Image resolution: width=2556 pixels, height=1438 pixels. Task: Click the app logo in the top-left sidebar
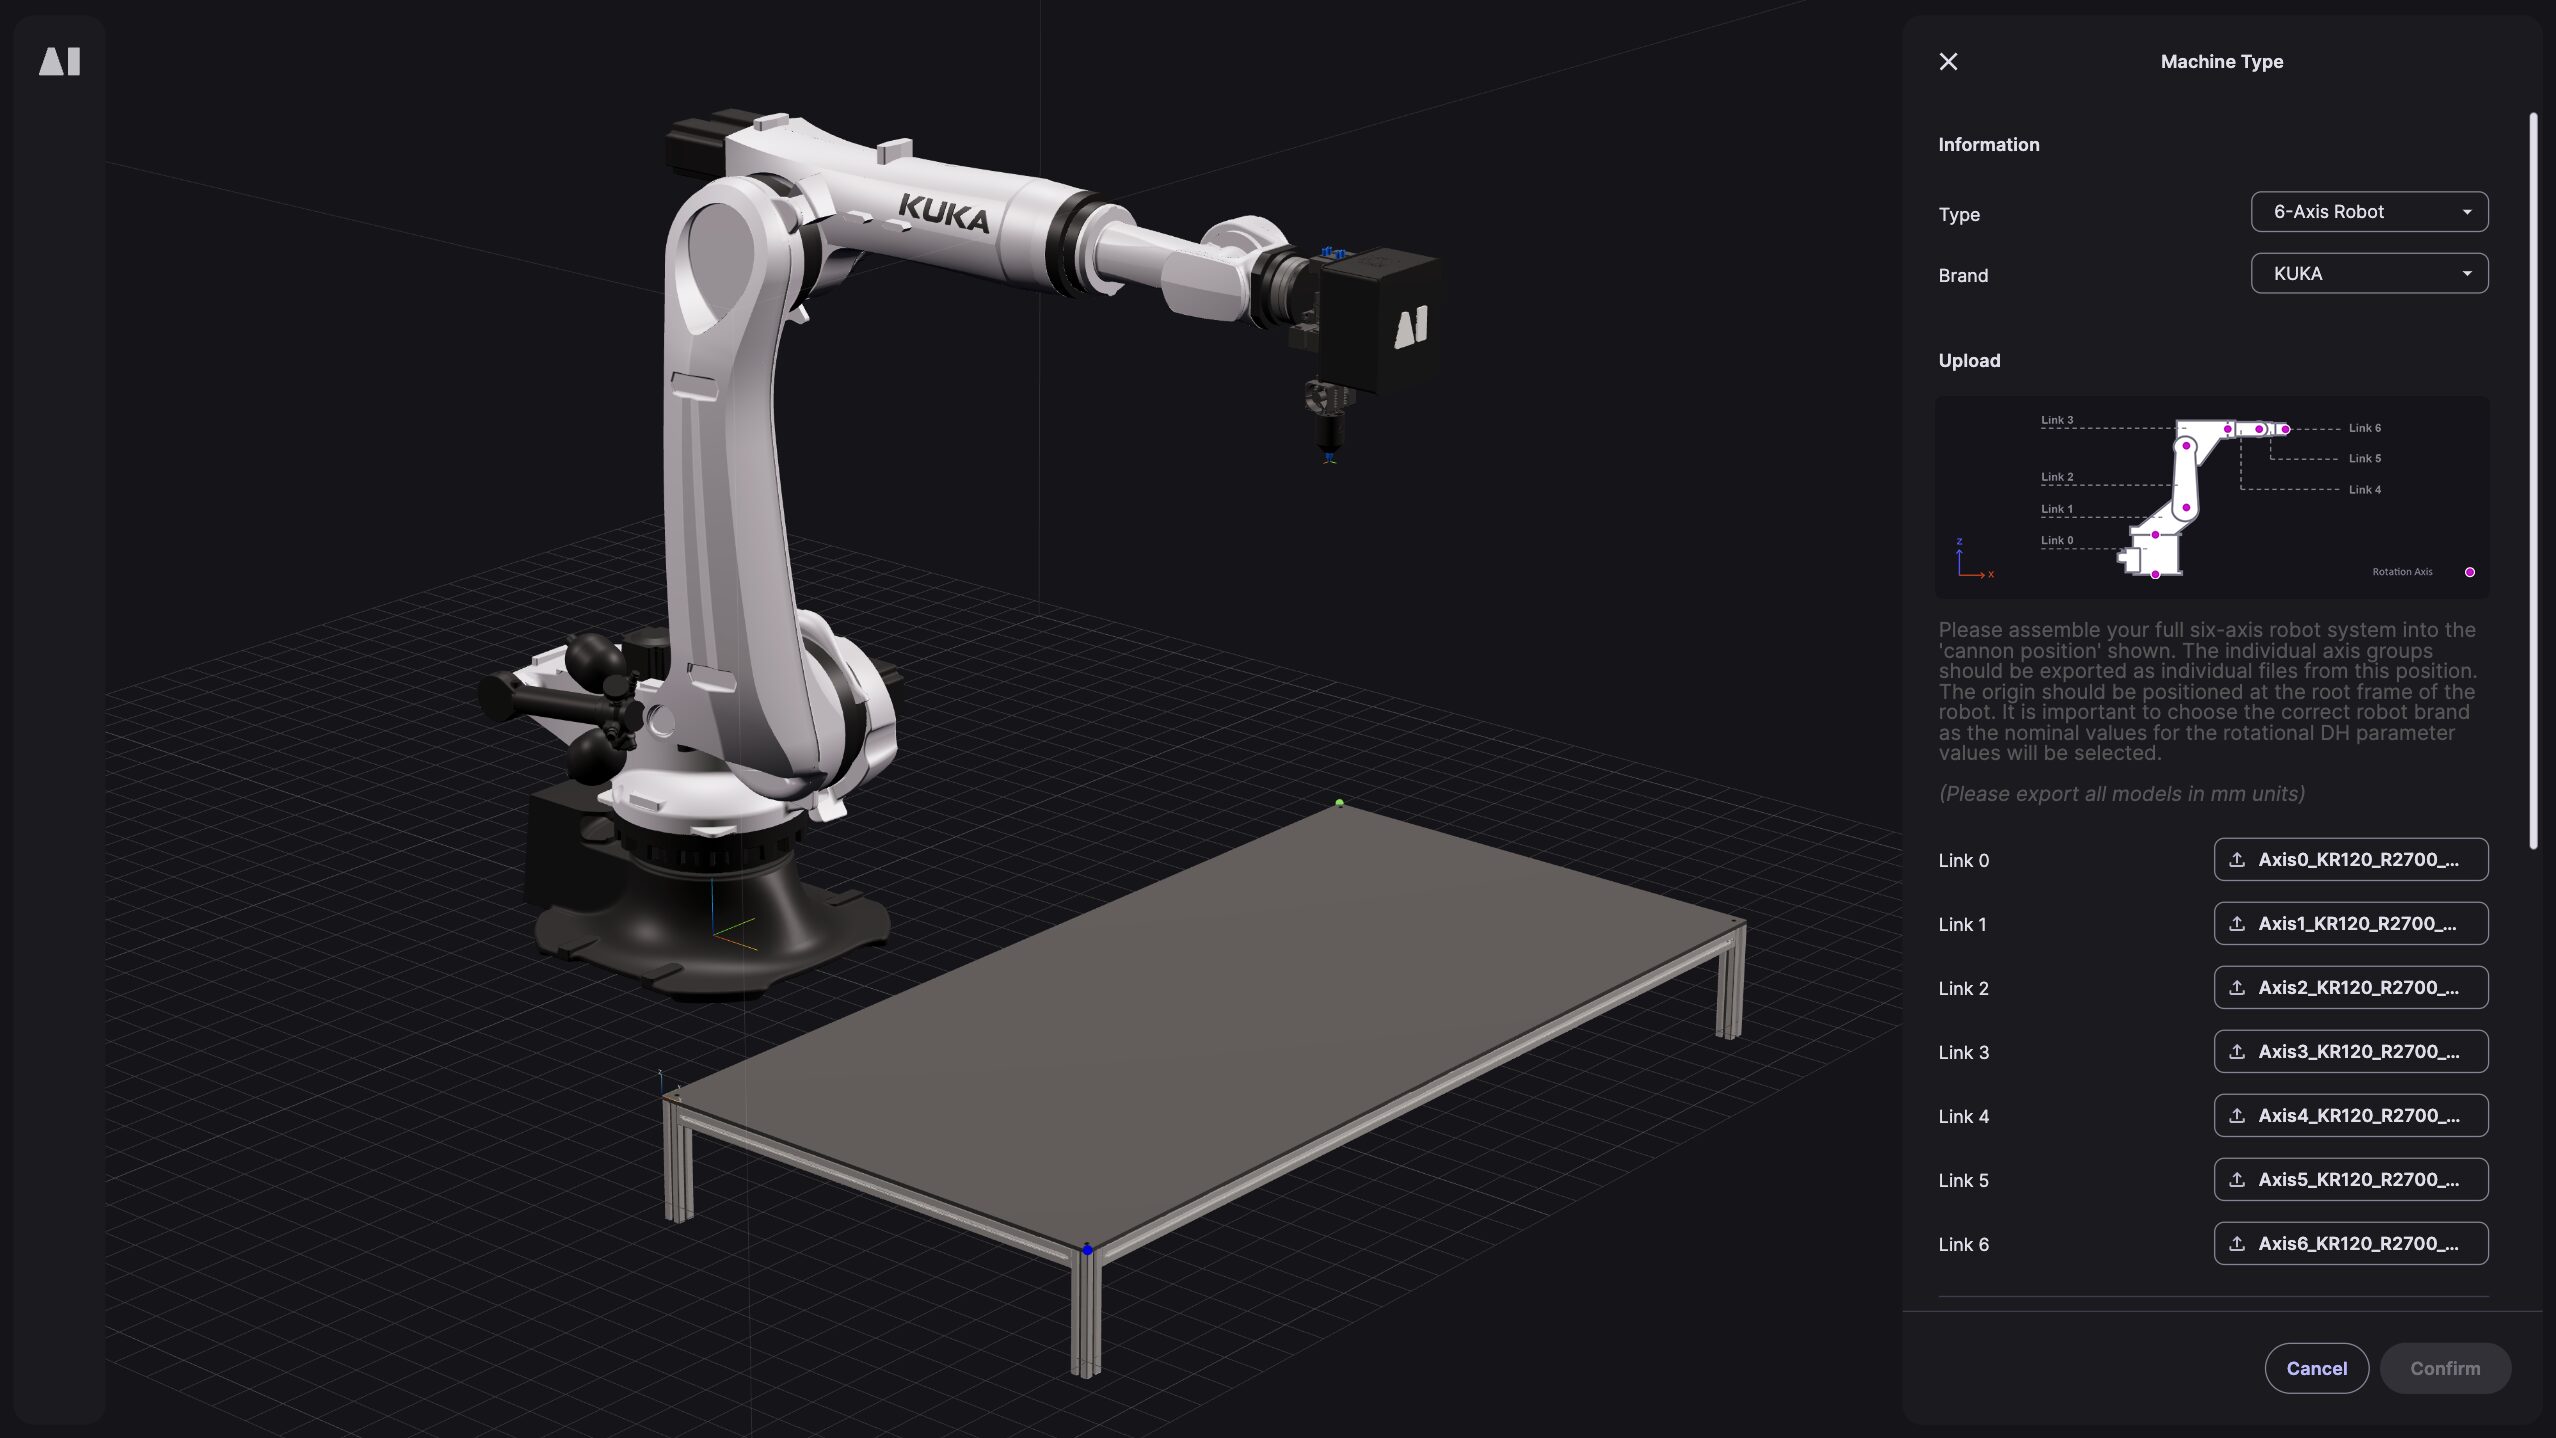click(x=60, y=61)
